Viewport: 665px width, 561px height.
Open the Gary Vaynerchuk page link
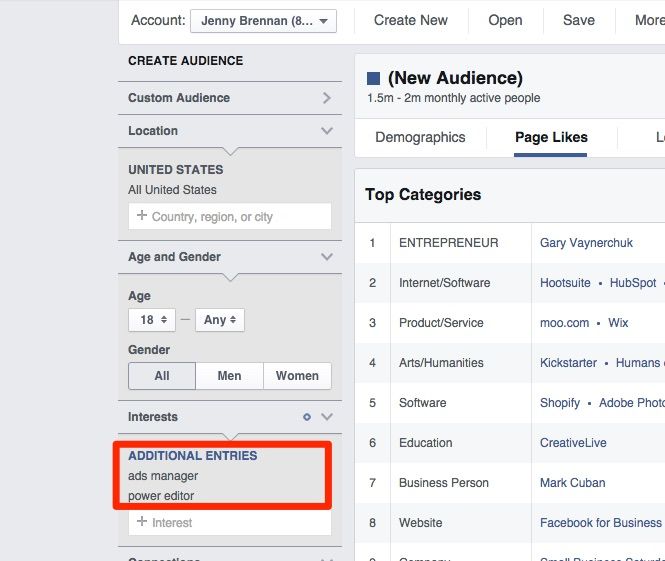pyautogui.click(x=586, y=243)
